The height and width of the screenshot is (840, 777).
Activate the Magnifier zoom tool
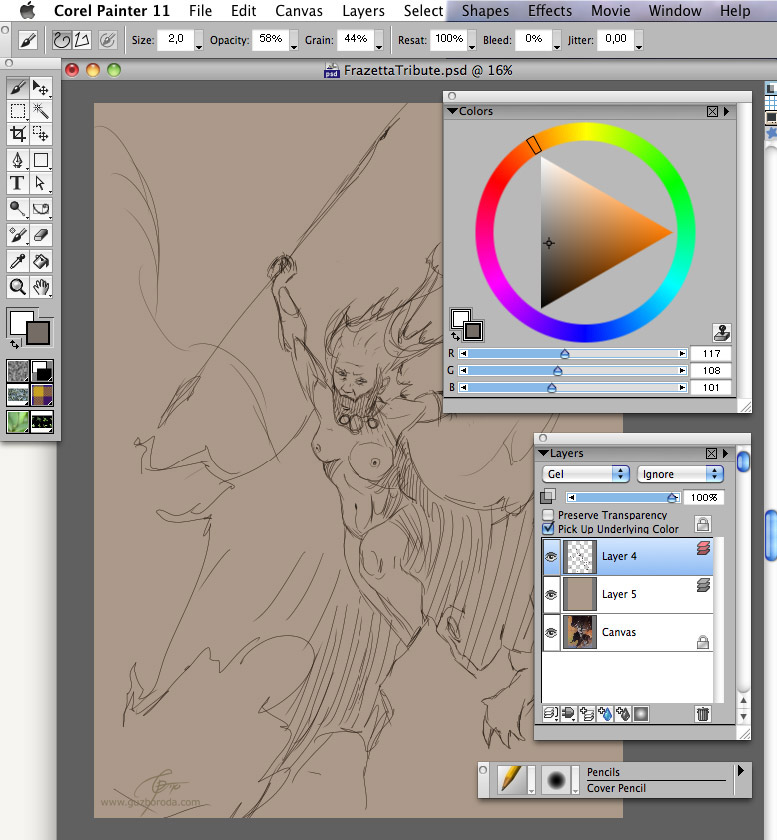pyautogui.click(x=17, y=287)
